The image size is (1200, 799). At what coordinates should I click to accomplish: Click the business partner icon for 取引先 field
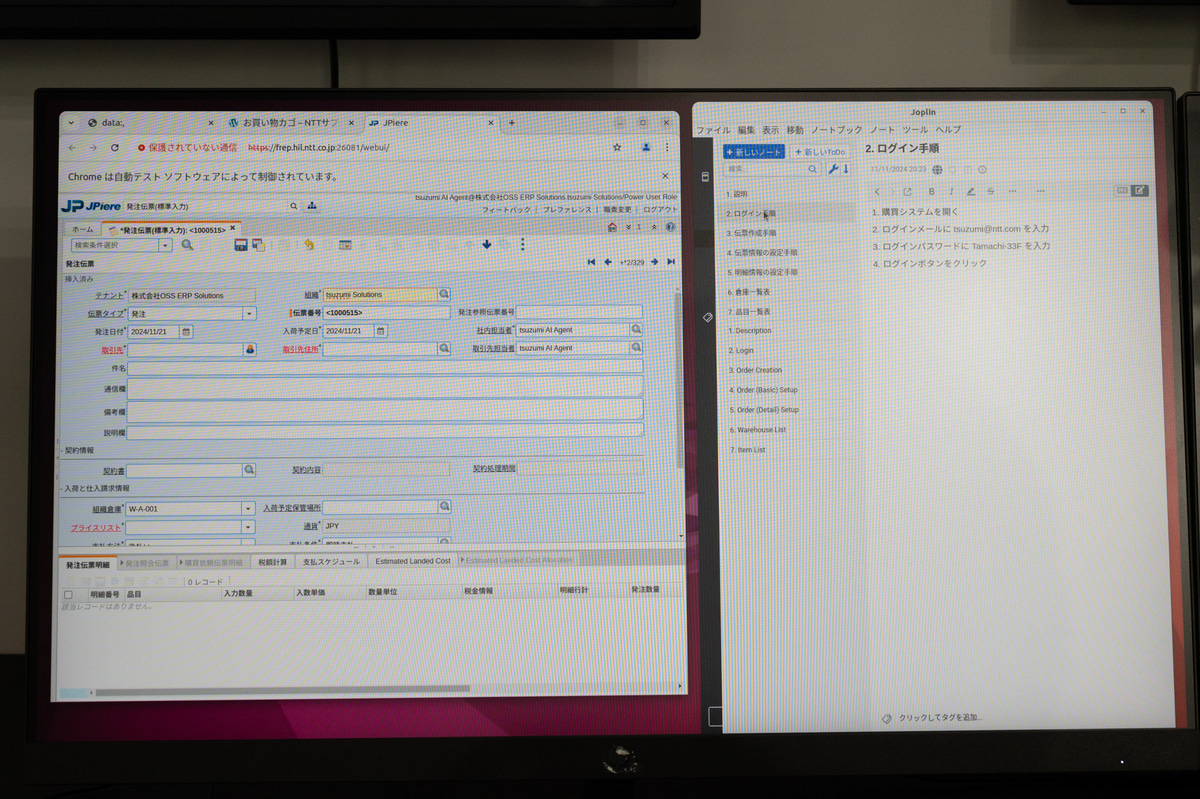250,349
